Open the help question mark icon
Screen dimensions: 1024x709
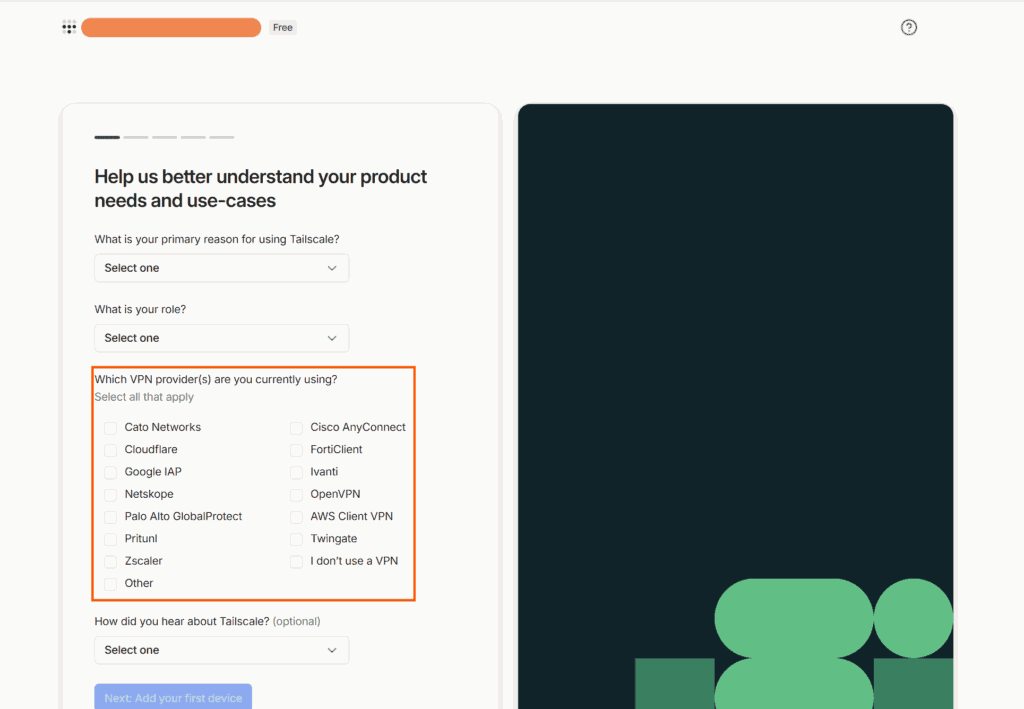908,27
